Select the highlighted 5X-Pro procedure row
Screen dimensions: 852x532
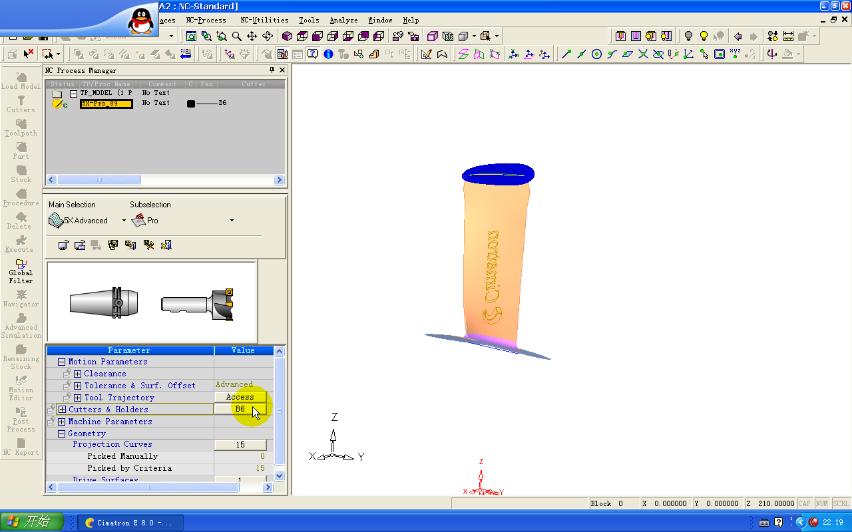(106, 103)
